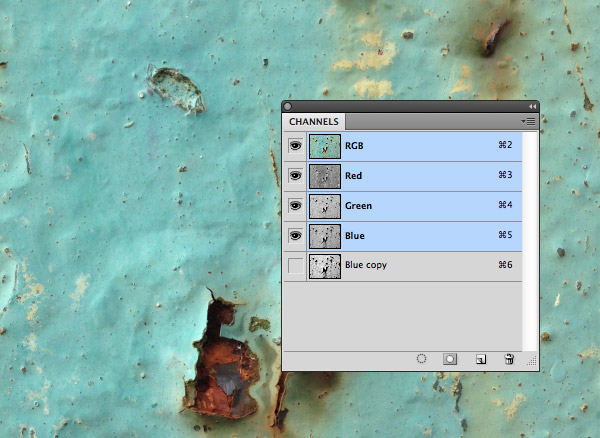This screenshot has width=600, height=438.
Task: Load channel as selection icon
Action: click(422, 358)
